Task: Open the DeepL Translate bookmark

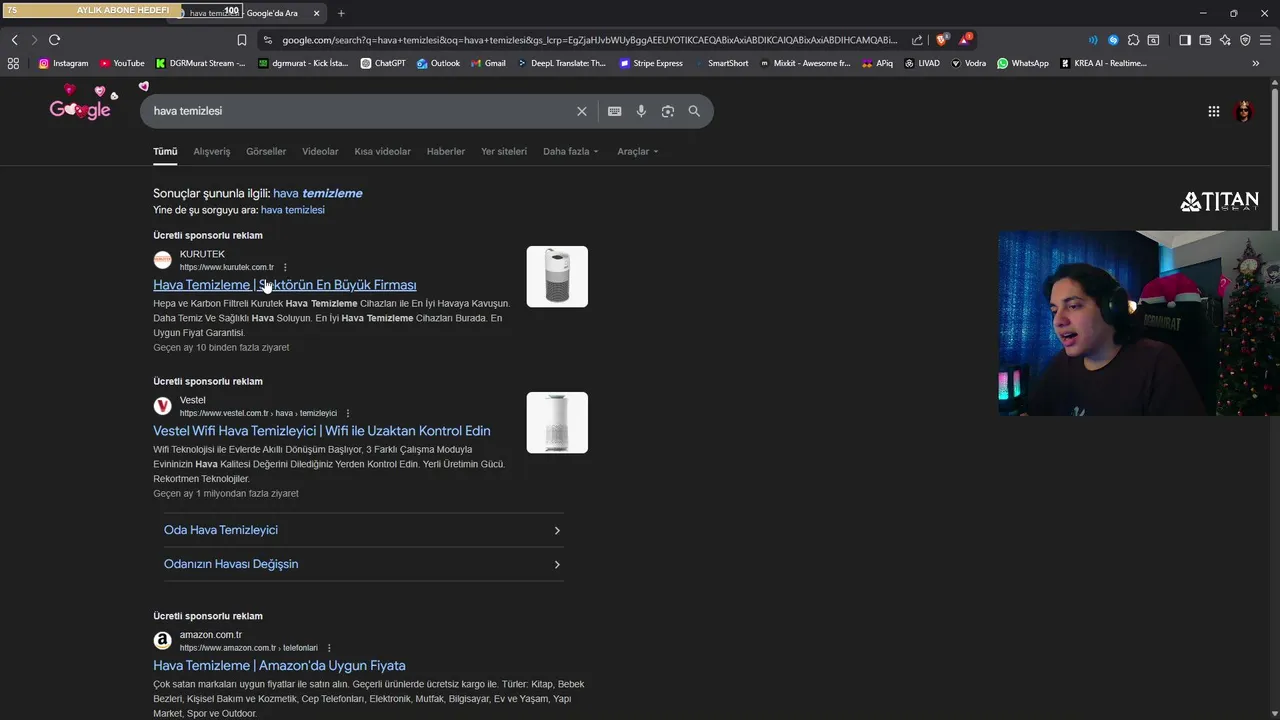Action: point(562,63)
